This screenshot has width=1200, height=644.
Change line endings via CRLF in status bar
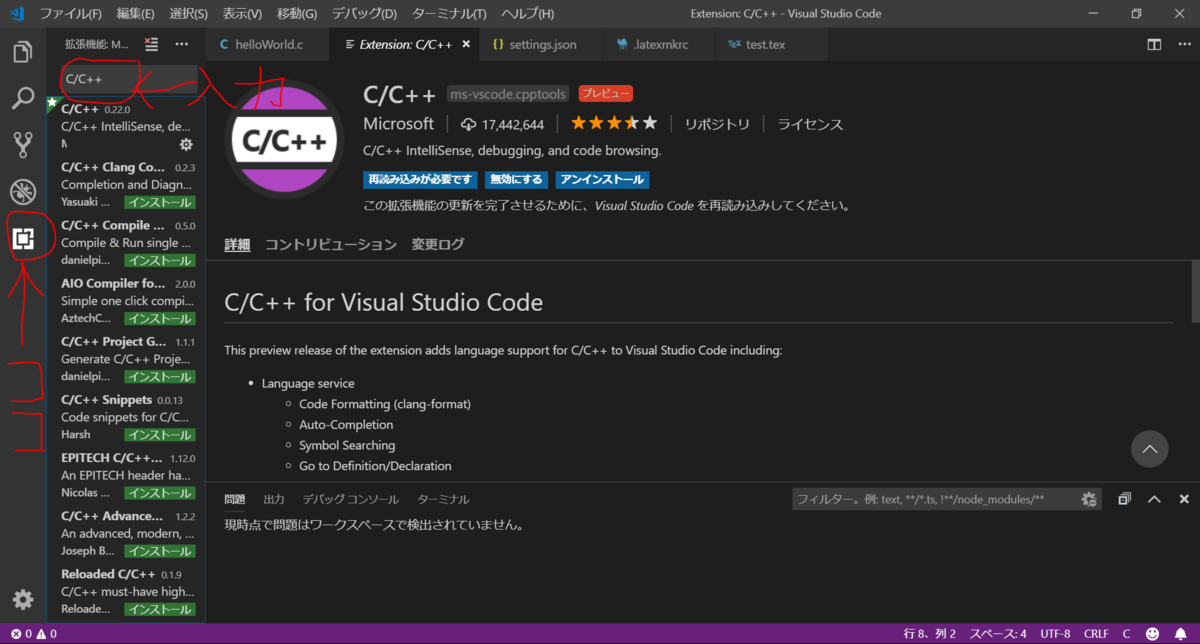click(x=1096, y=634)
